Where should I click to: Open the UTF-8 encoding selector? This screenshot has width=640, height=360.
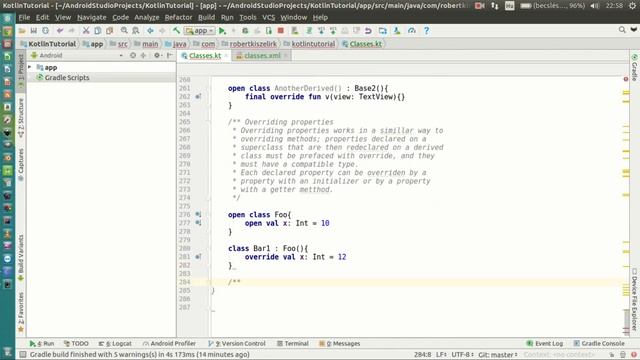(x=462, y=354)
